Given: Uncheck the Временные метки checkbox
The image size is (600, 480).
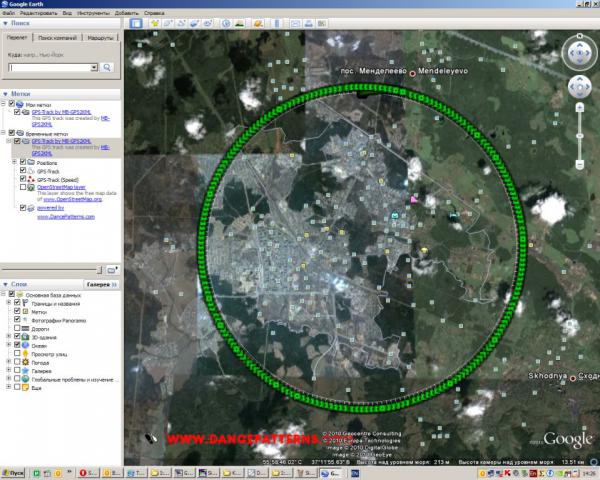Looking at the screenshot, I should click(11, 133).
